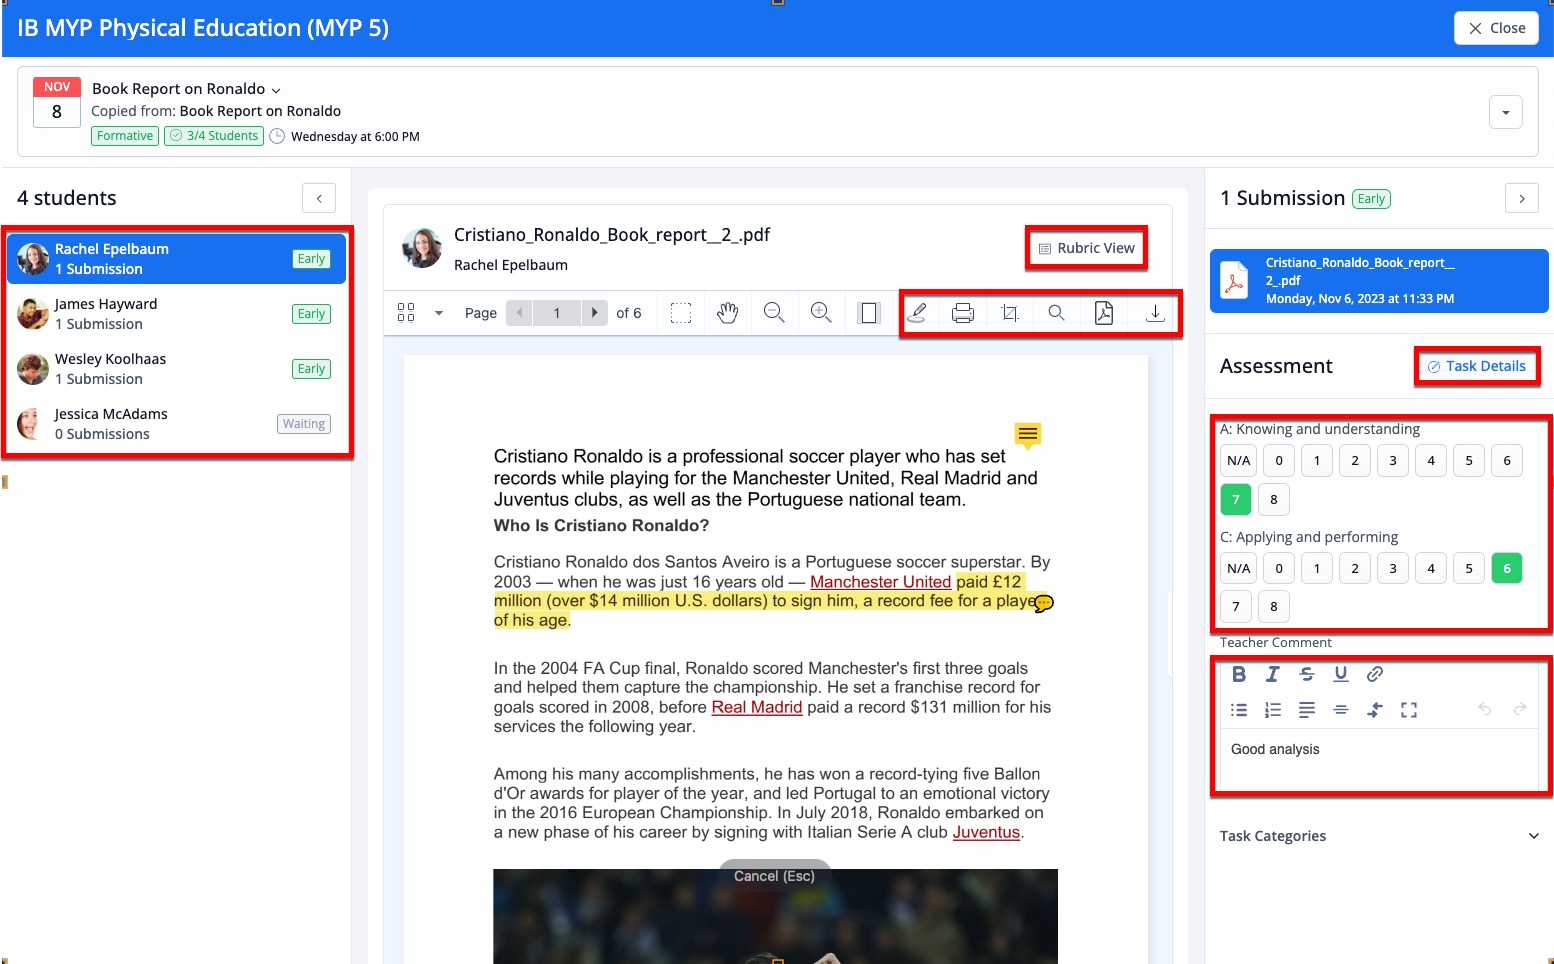Click the print document icon
The width and height of the screenshot is (1554, 964).
pos(963,313)
